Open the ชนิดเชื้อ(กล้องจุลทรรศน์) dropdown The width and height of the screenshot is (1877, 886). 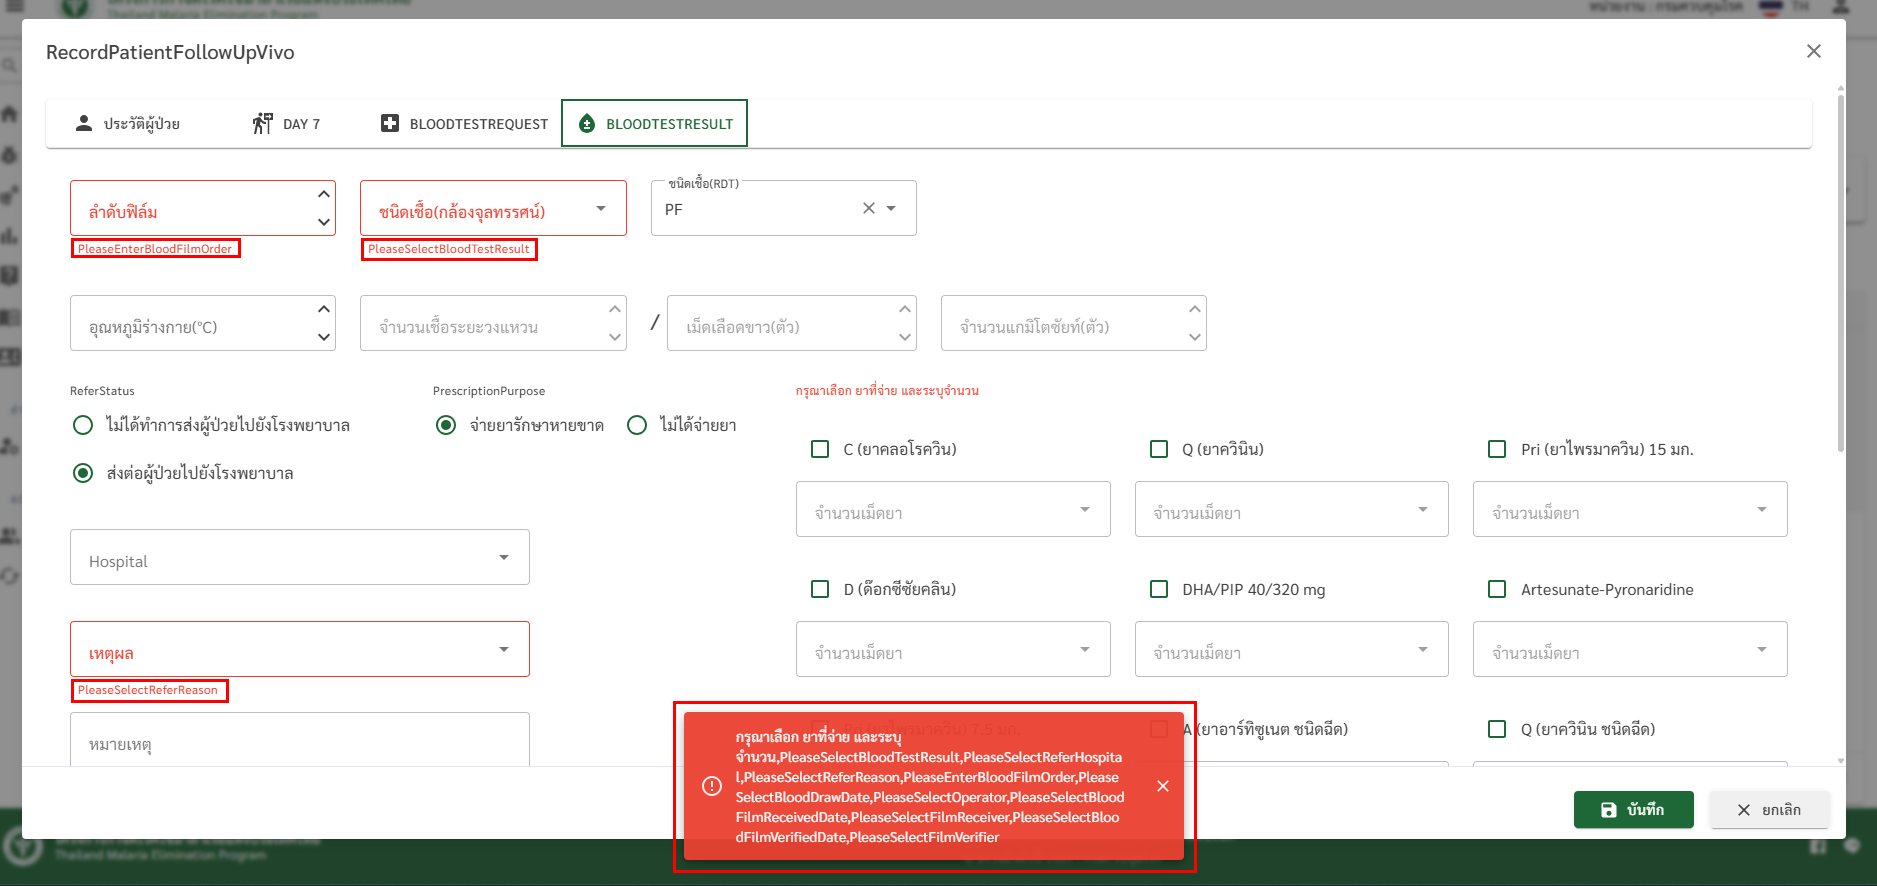[x=493, y=209]
